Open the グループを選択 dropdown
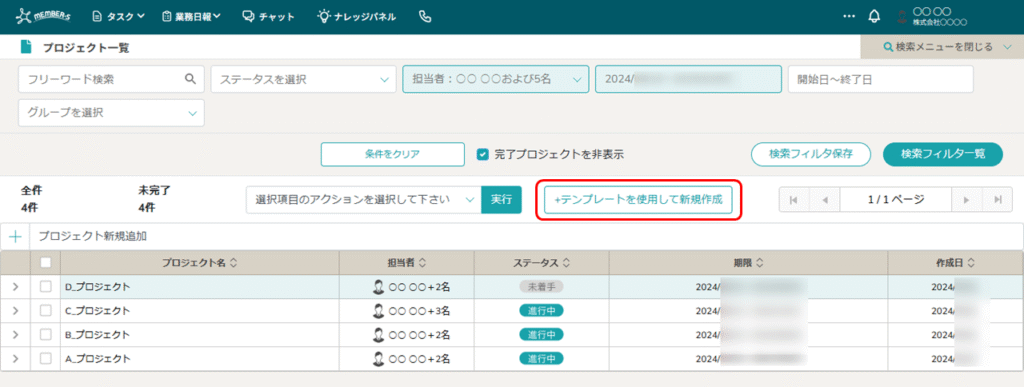Image resolution: width=1024 pixels, height=387 pixels. 112,113
